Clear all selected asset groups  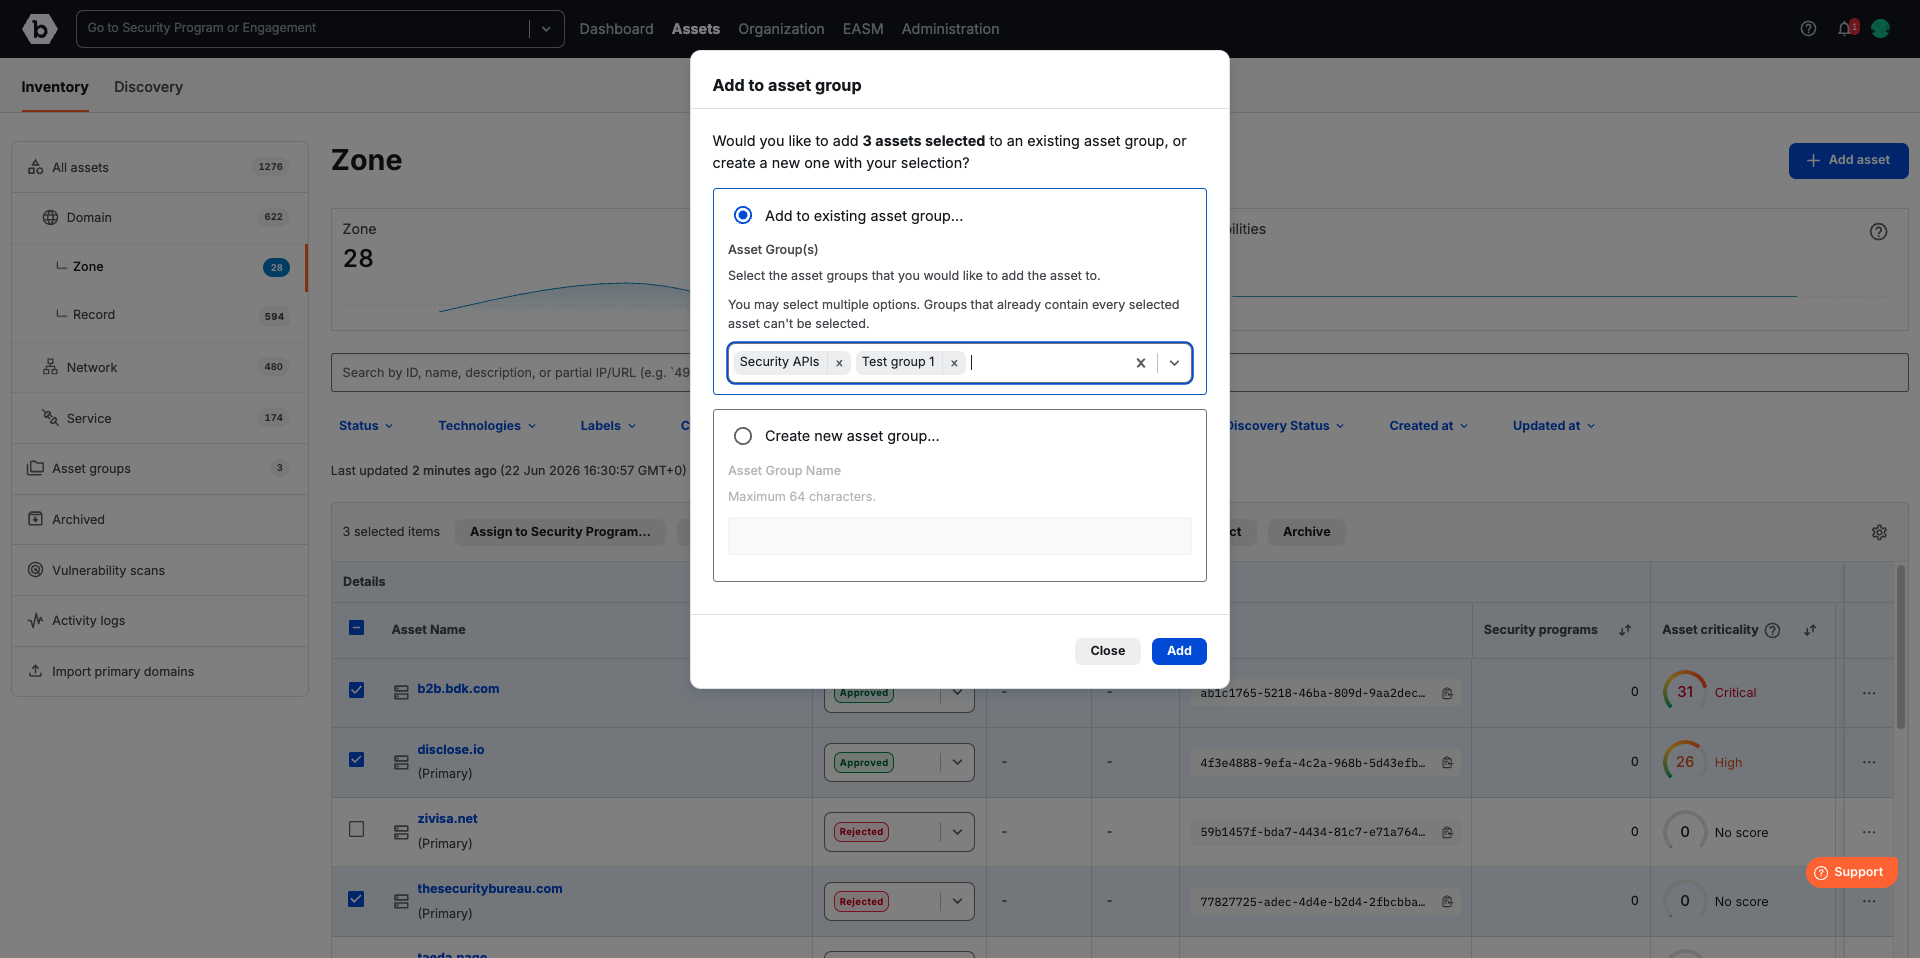click(1140, 363)
